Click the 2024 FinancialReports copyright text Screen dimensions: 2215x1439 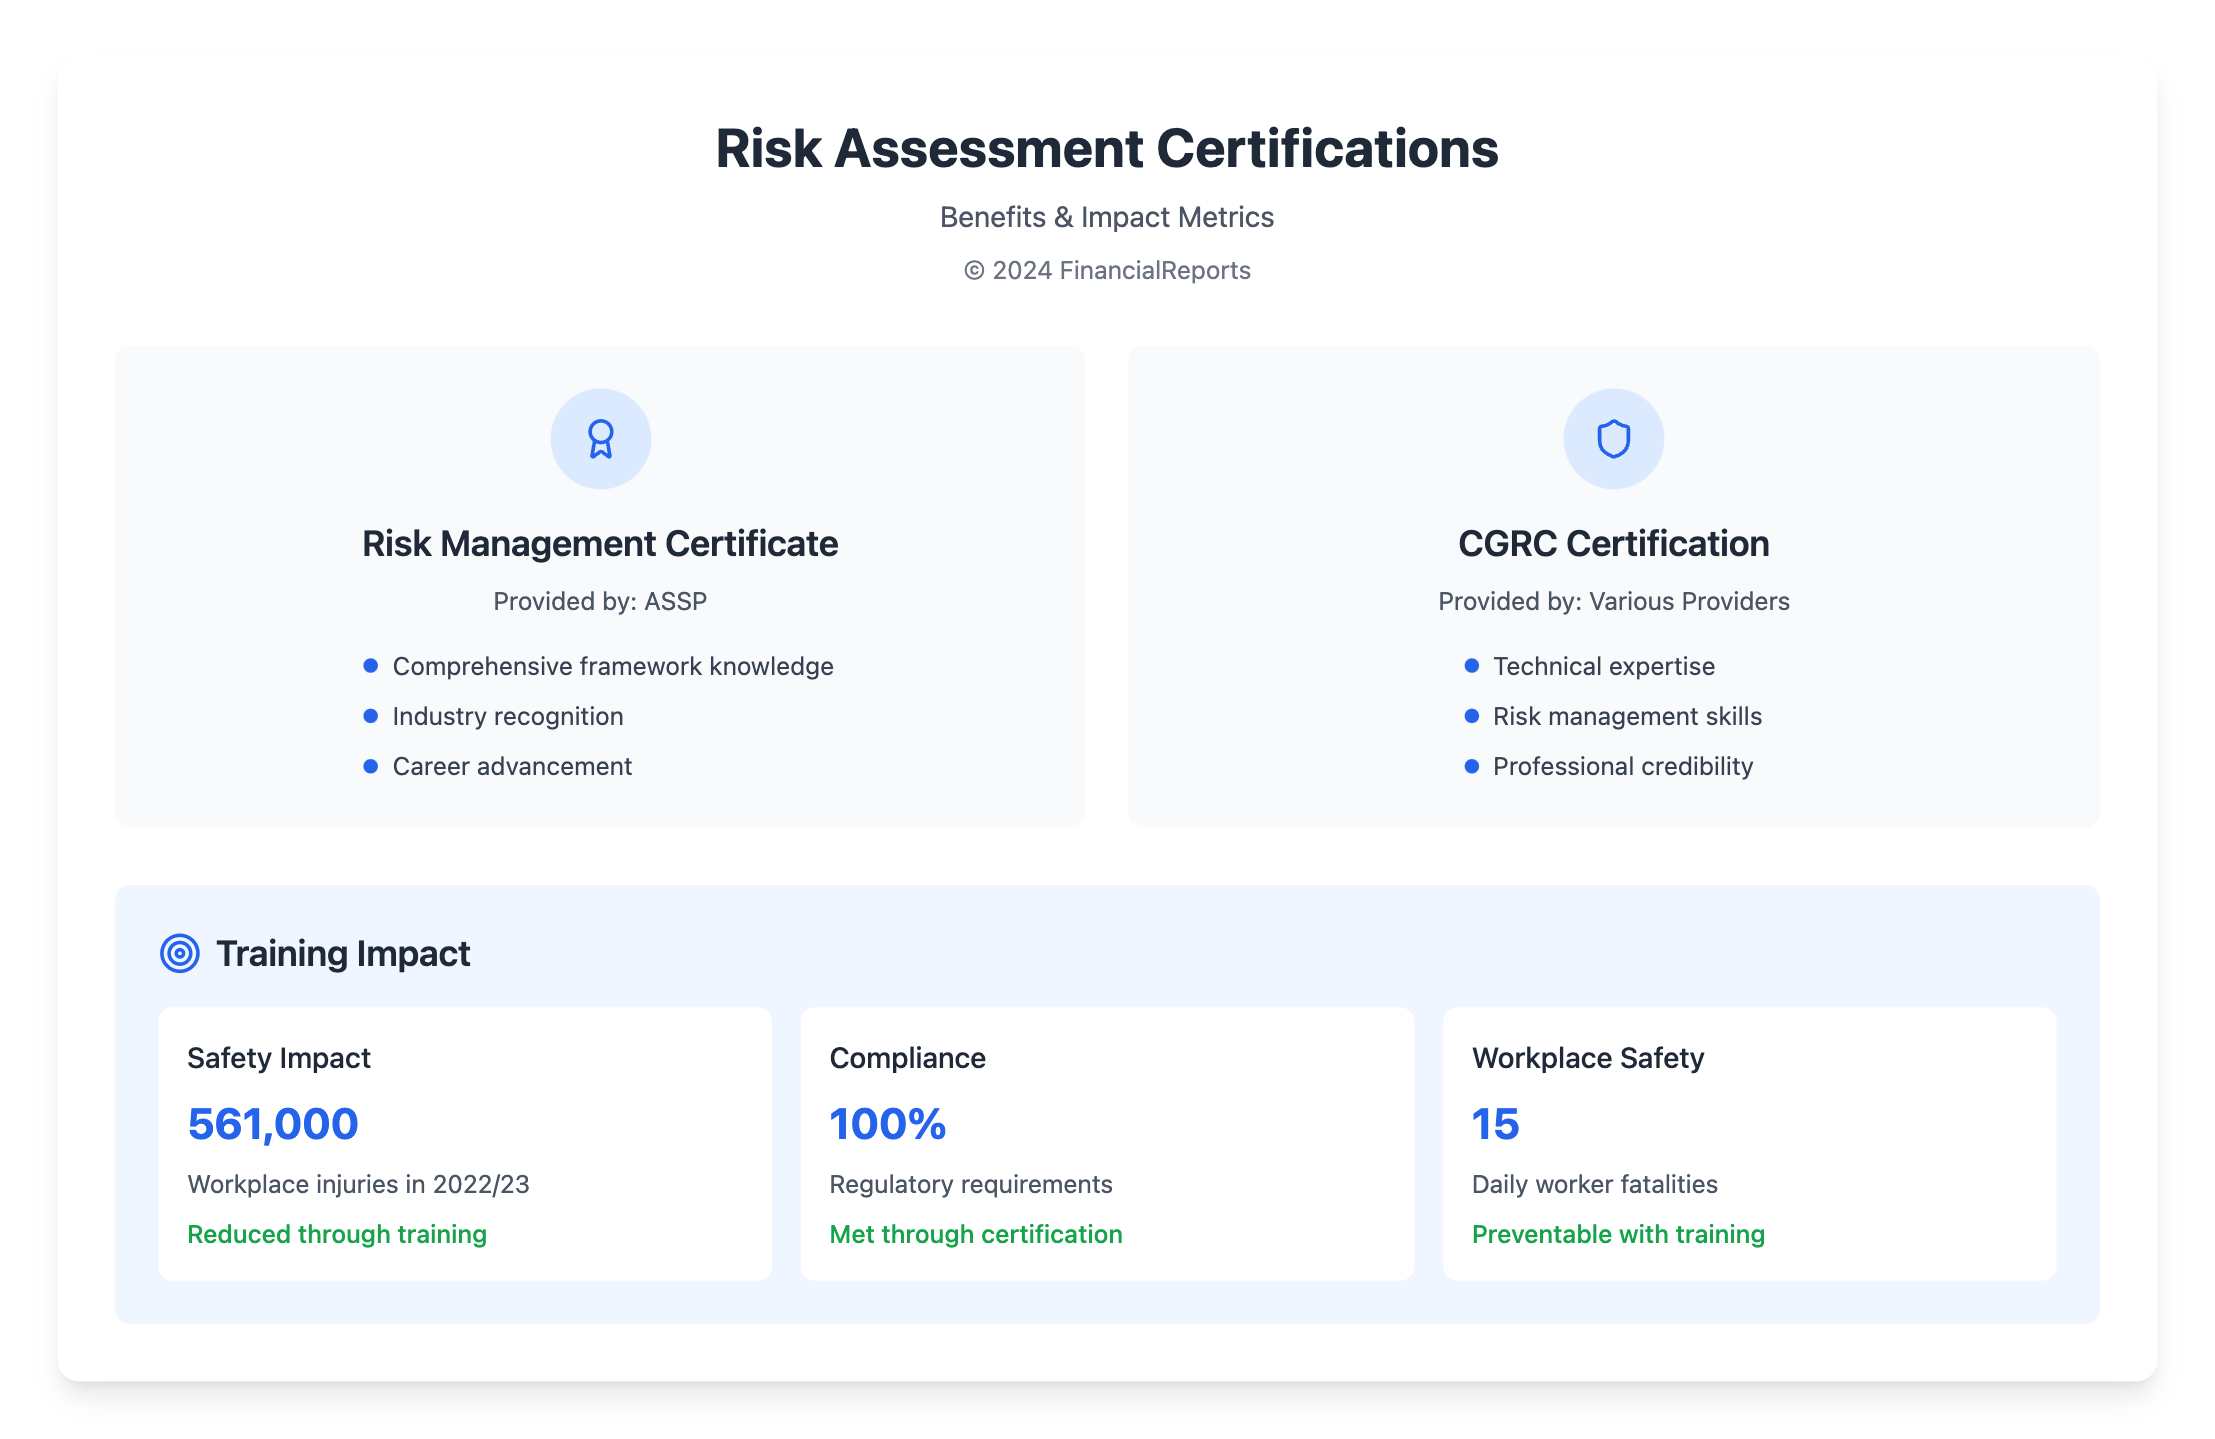pos(1107,271)
